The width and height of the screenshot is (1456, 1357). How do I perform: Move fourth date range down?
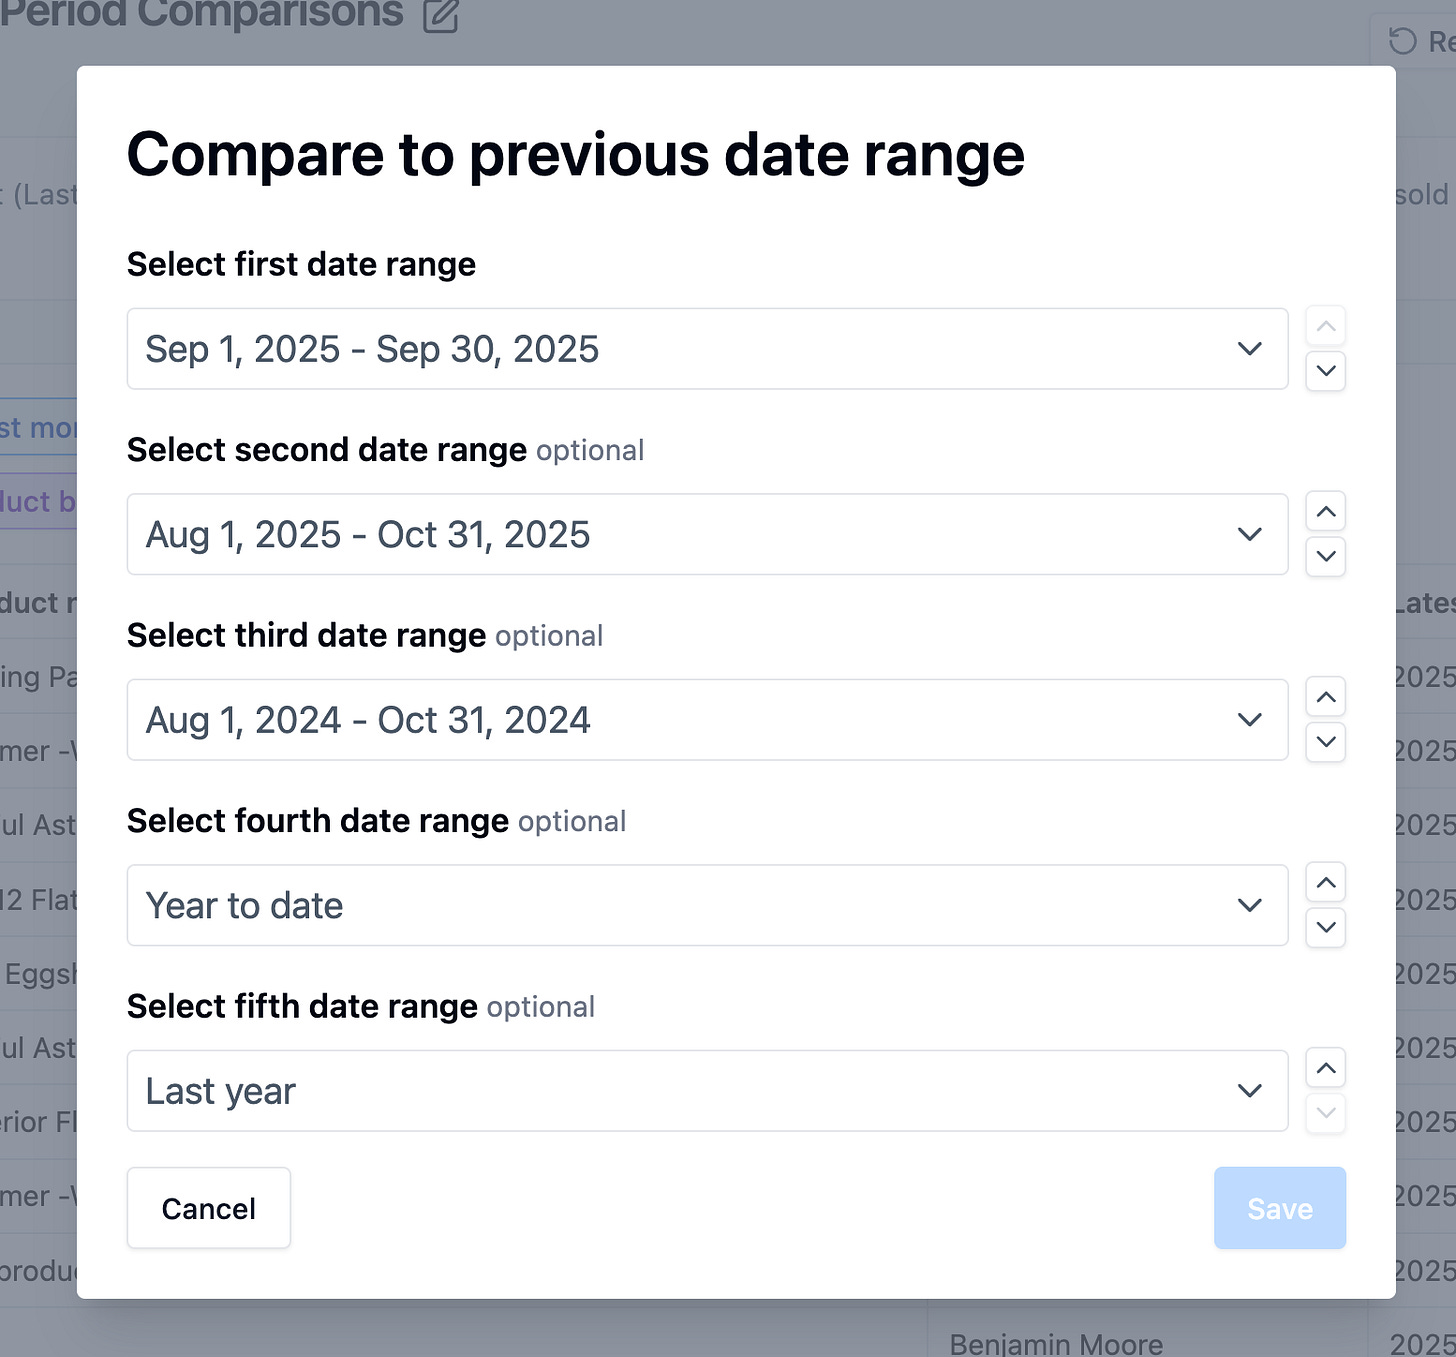tap(1325, 927)
